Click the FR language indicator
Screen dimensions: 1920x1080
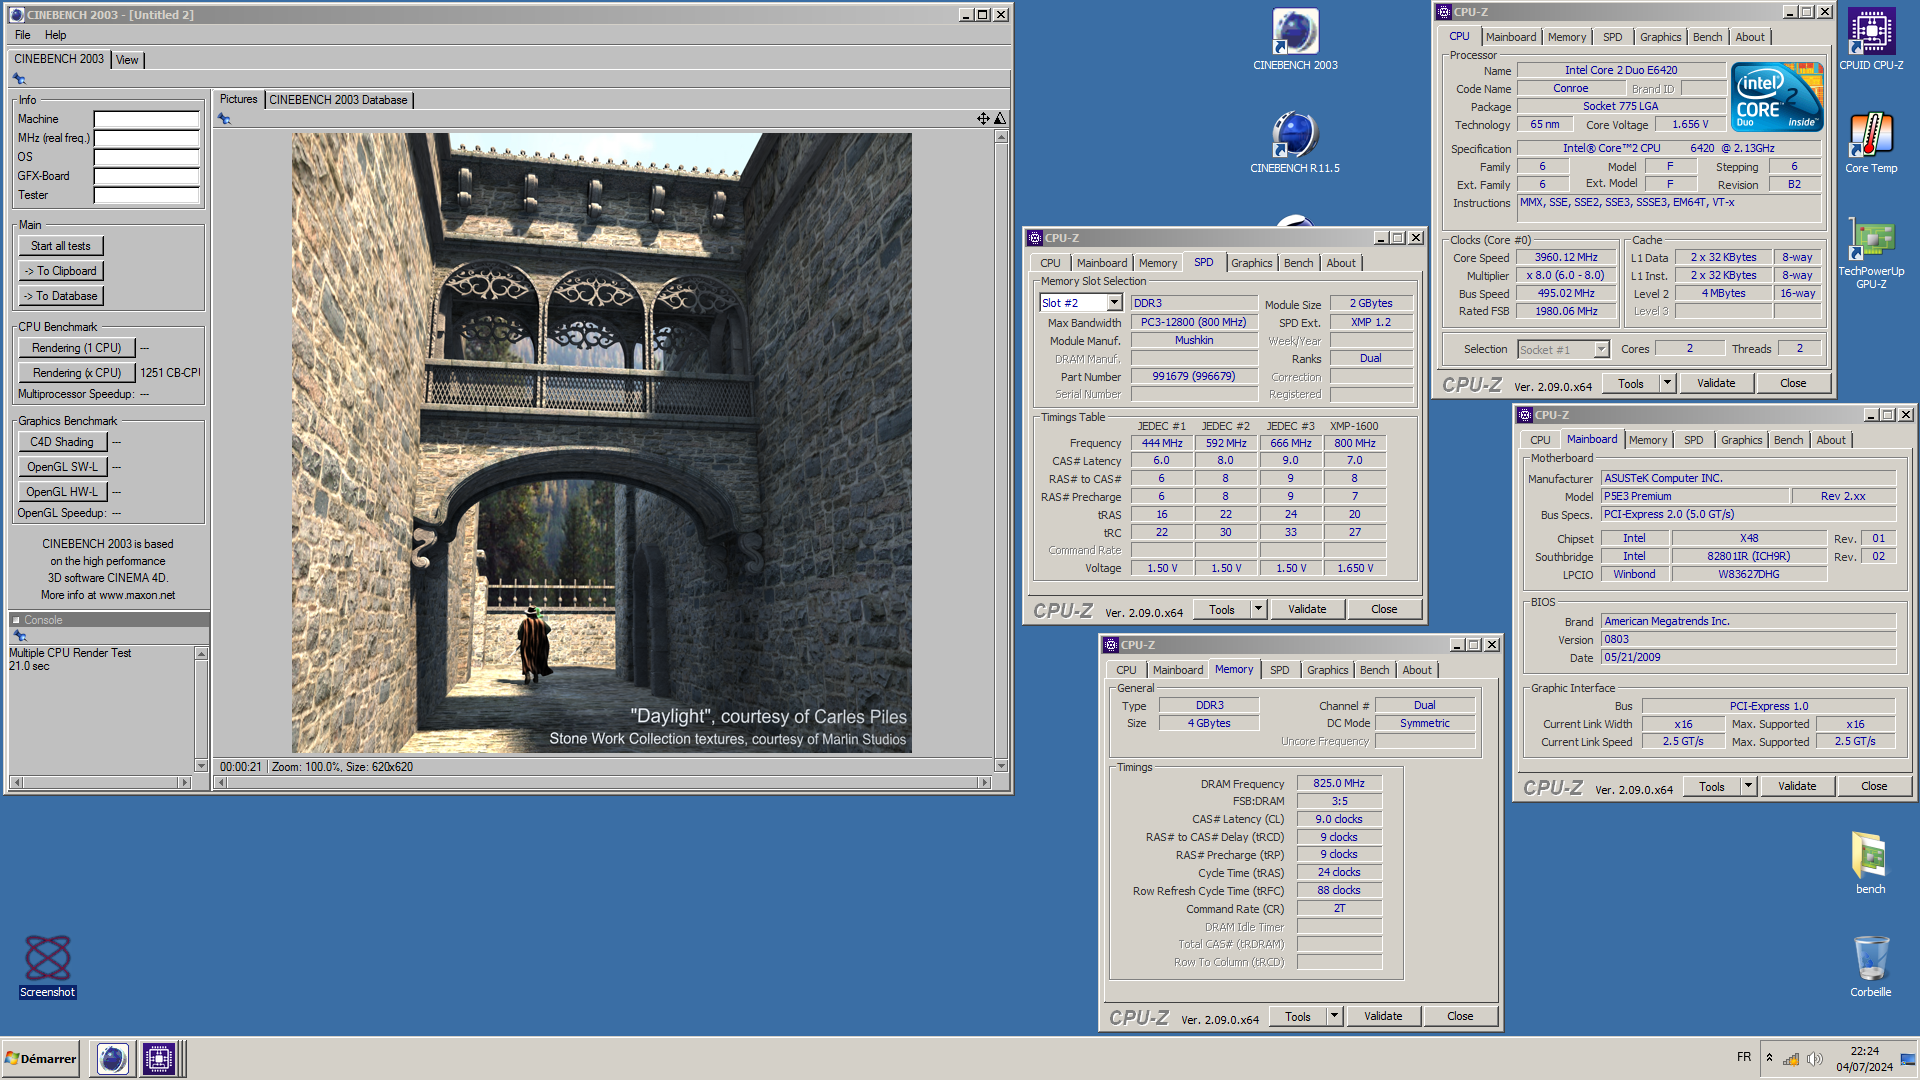(x=1743, y=1057)
